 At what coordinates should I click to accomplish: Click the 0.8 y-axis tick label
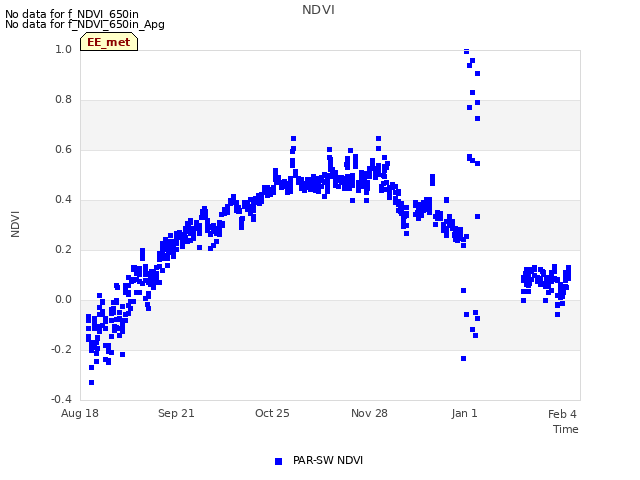pyautogui.click(x=63, y=100)
